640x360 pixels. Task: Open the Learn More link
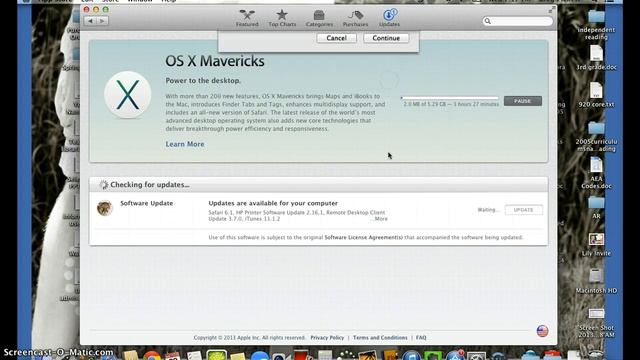[185, 144]
